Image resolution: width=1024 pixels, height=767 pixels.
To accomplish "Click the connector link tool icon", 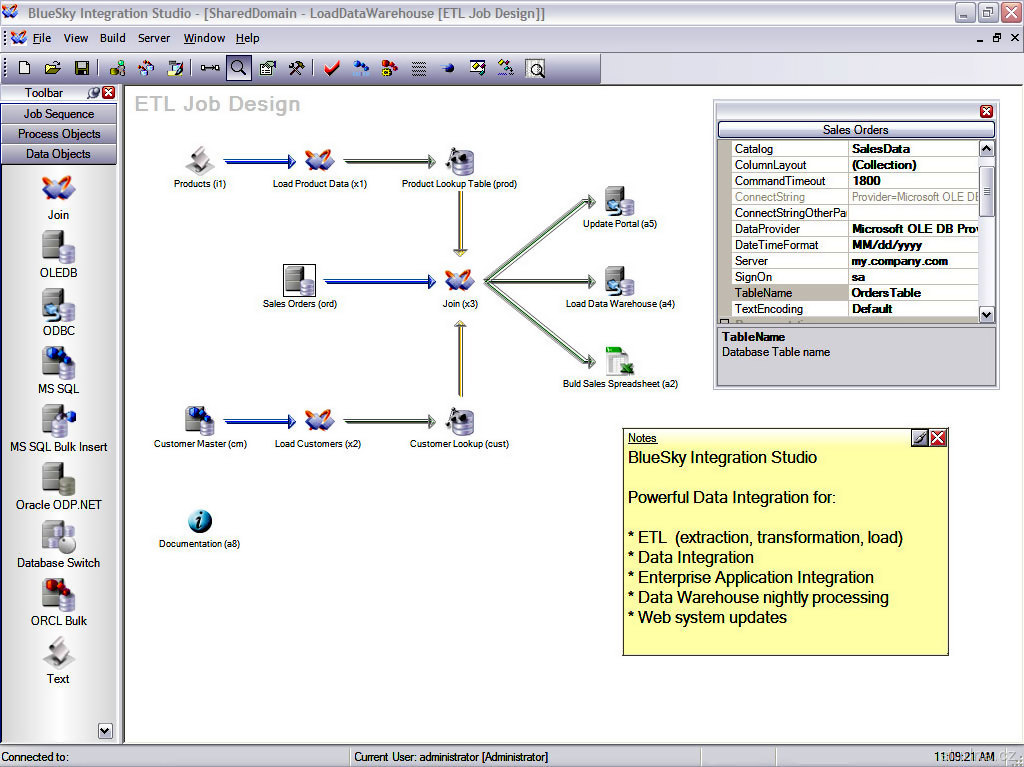I will tap(210, 68).
